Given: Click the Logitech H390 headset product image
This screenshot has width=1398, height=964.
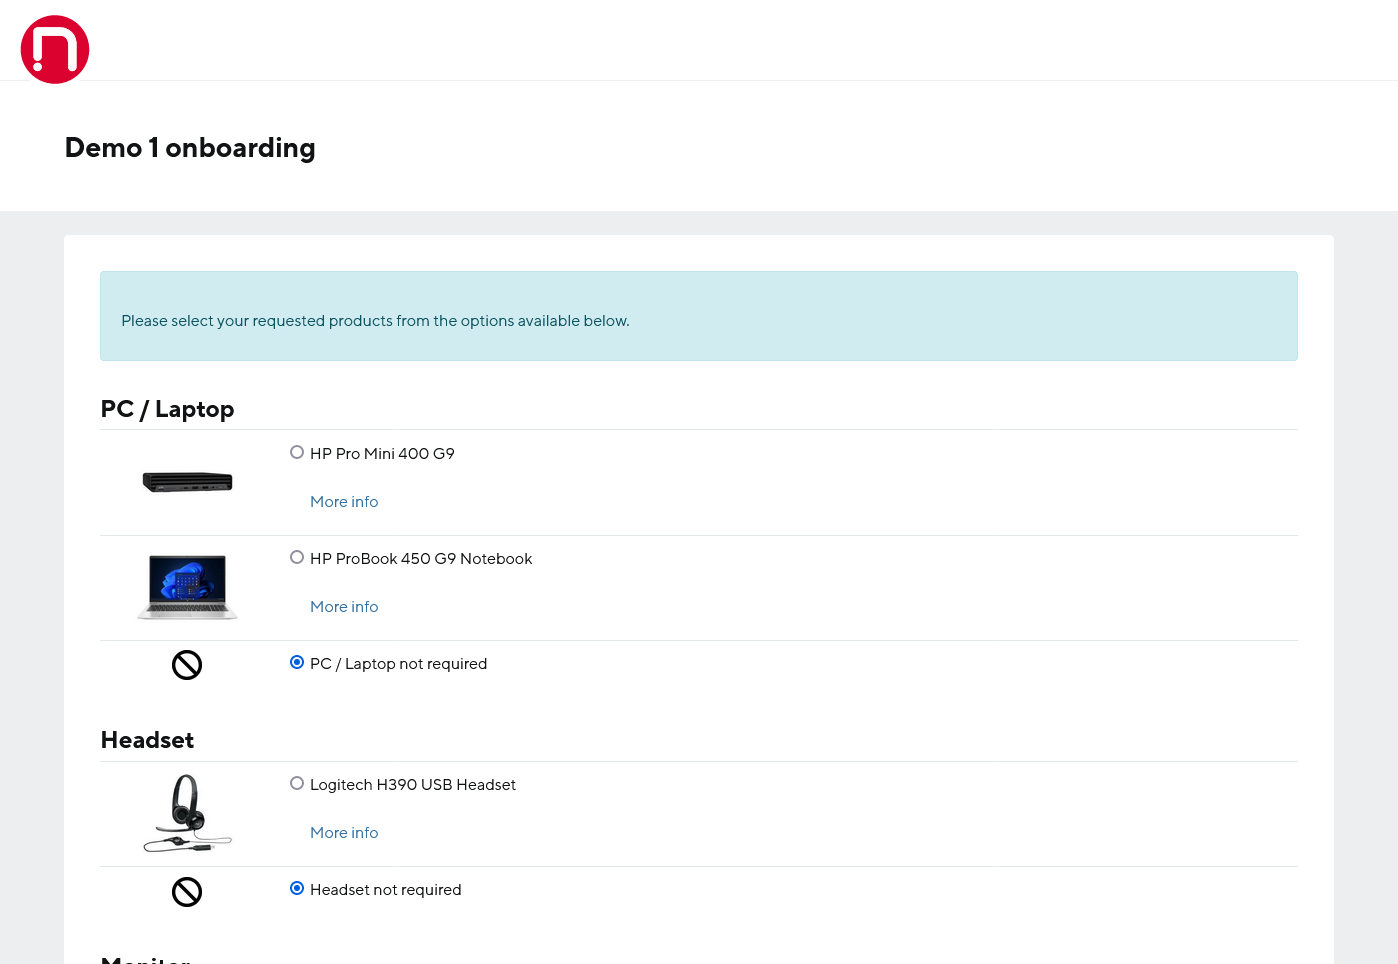Looking at the screenshot, I should (187, 813).
